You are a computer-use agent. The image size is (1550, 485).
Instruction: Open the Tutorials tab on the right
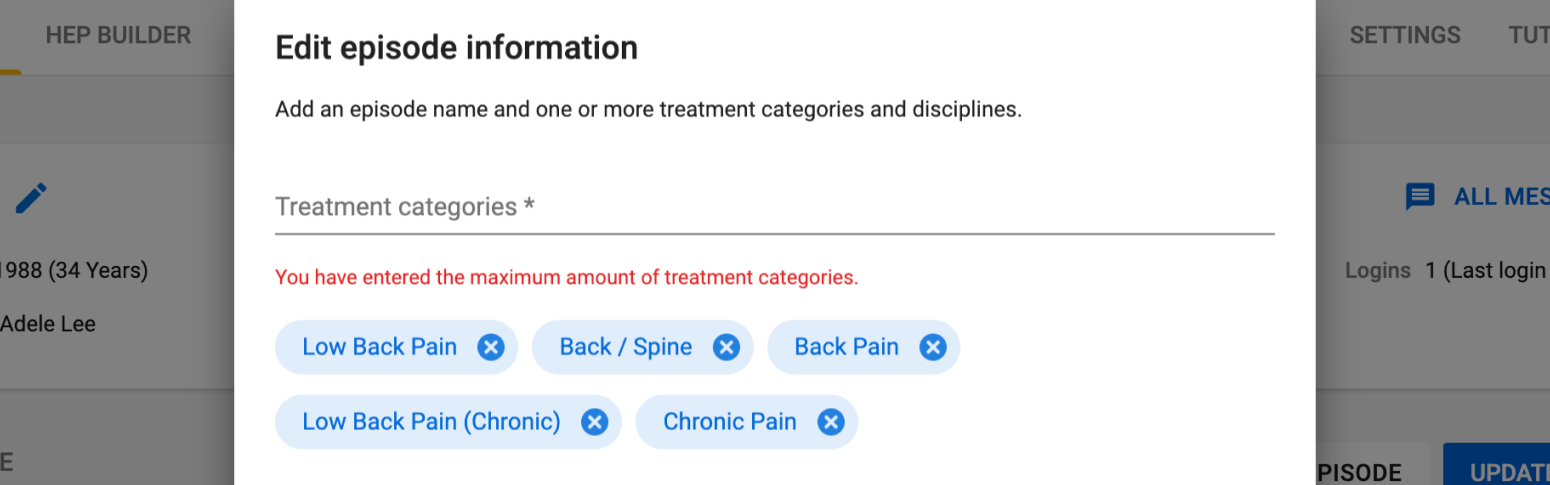tap(1529, 35)
